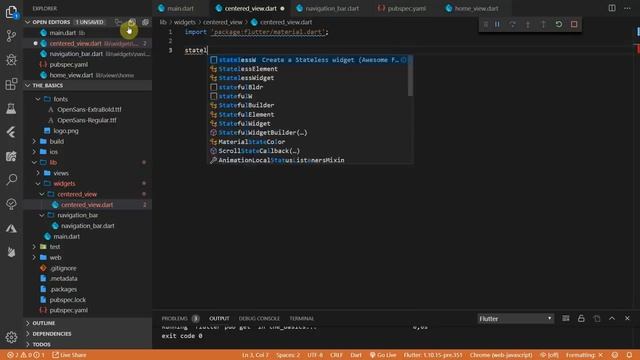Open navigation_bar.dart in explorer tree
Screen dimensions: 640x360
click(x=87, y=226)
